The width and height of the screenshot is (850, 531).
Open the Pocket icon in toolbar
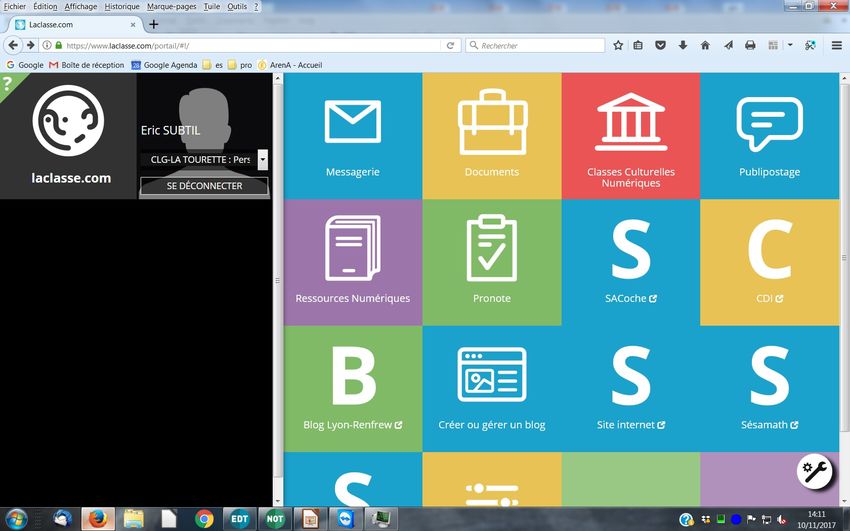660,46
